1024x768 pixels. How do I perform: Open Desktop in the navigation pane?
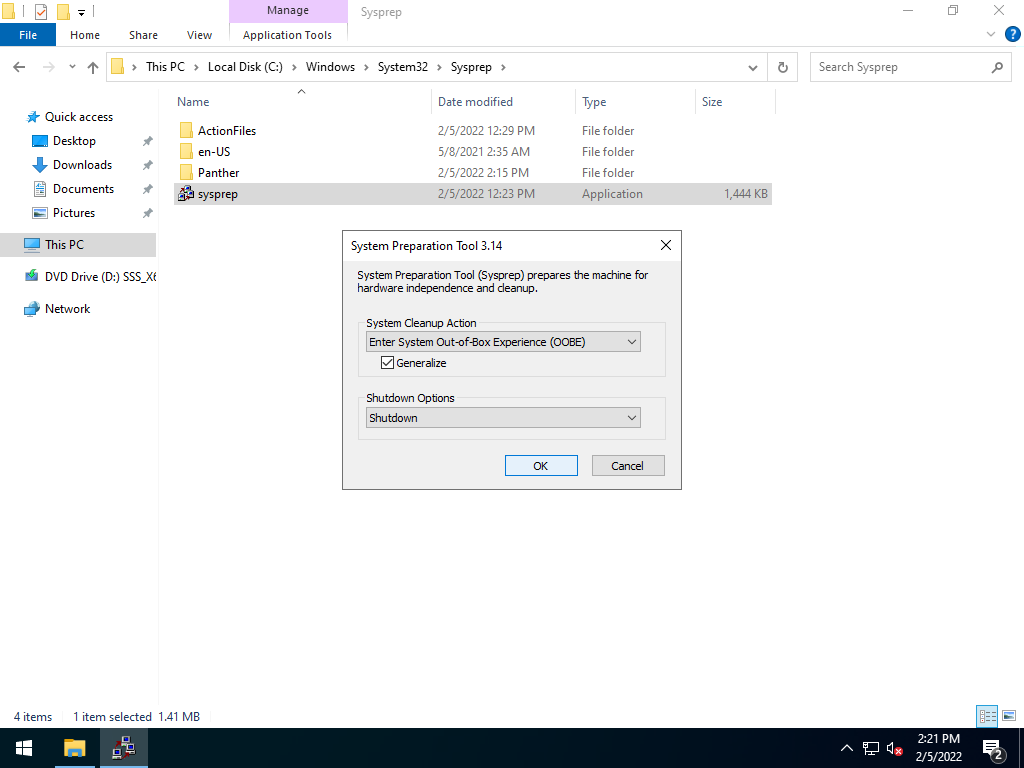74,140
